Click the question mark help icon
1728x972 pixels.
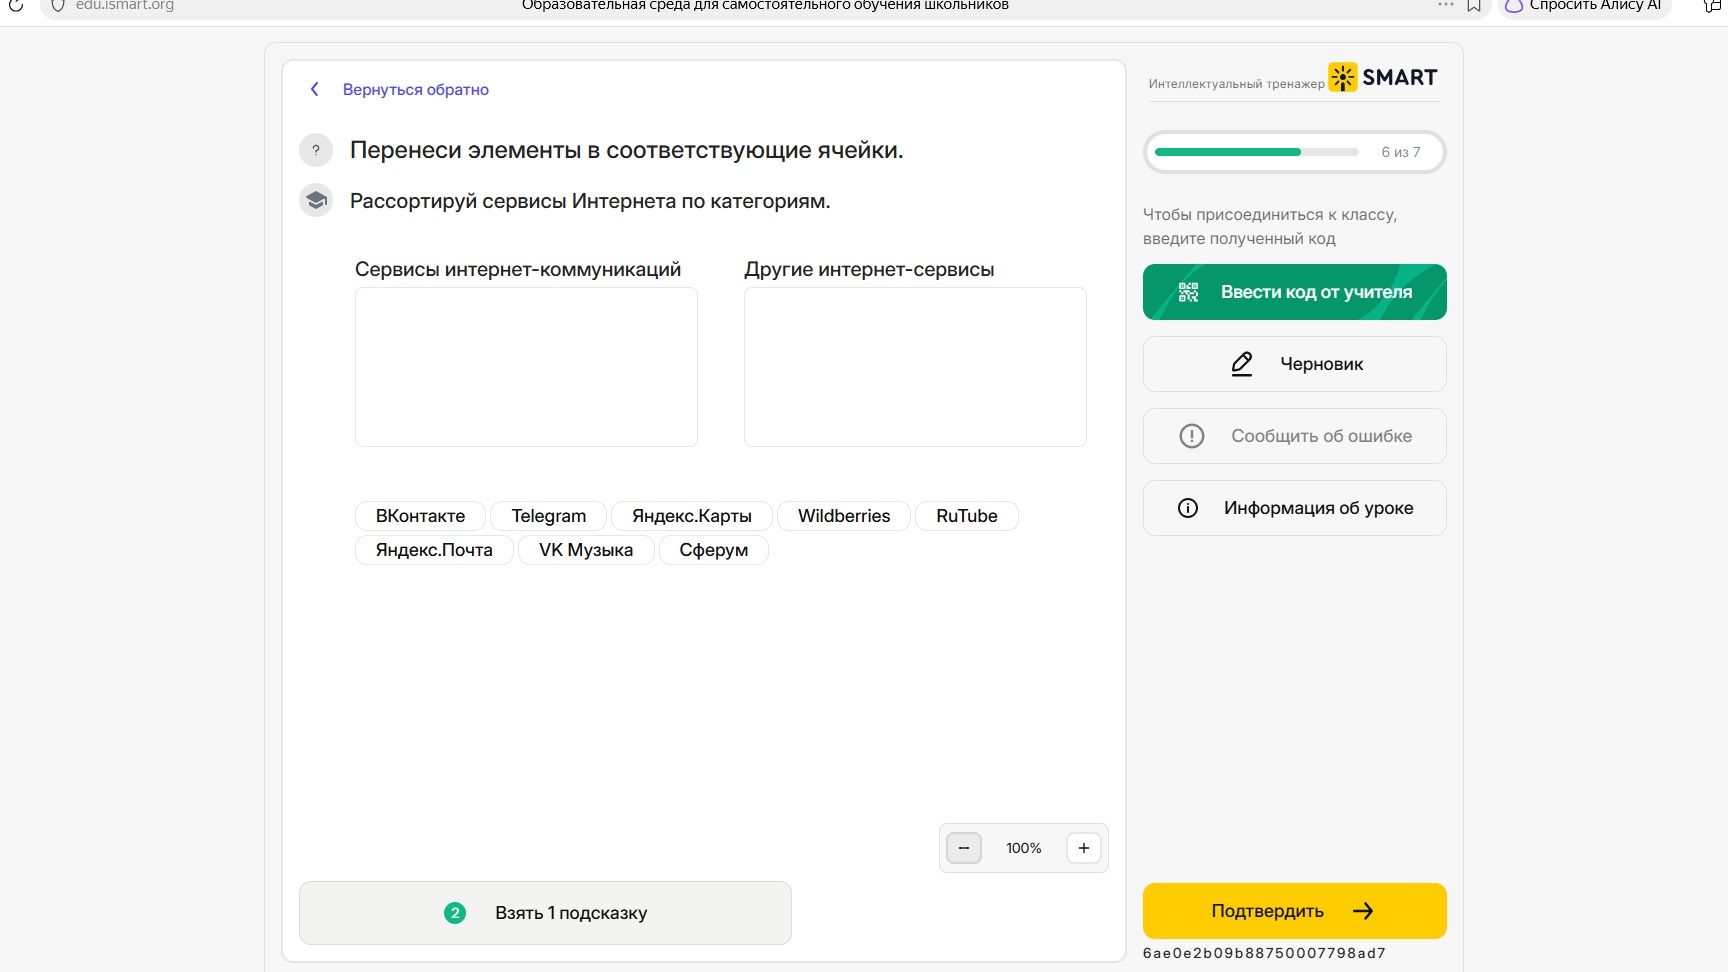pos(316,150)
